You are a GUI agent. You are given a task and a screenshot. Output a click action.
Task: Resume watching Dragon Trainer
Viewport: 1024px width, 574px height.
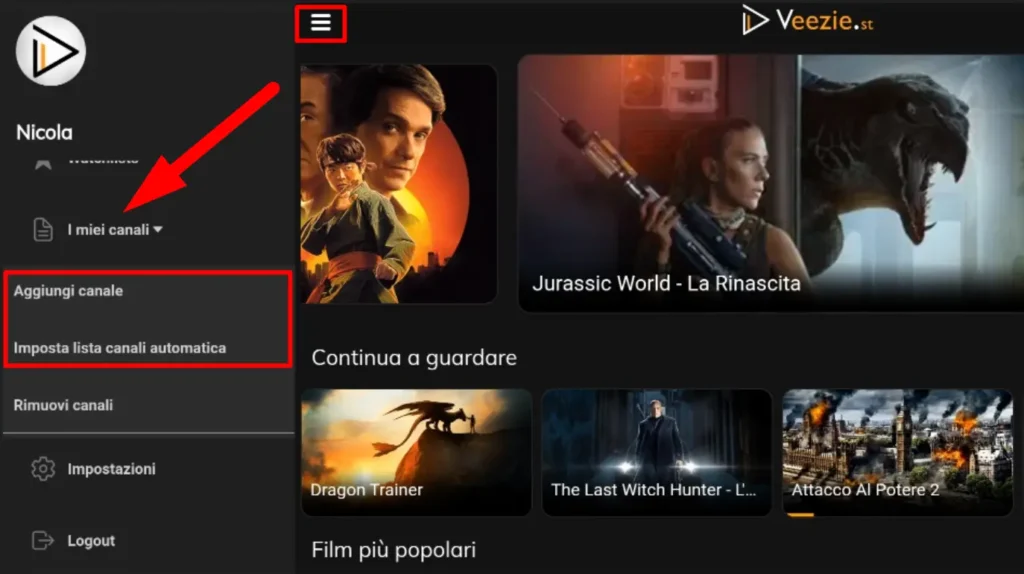(x=416, y=452)
